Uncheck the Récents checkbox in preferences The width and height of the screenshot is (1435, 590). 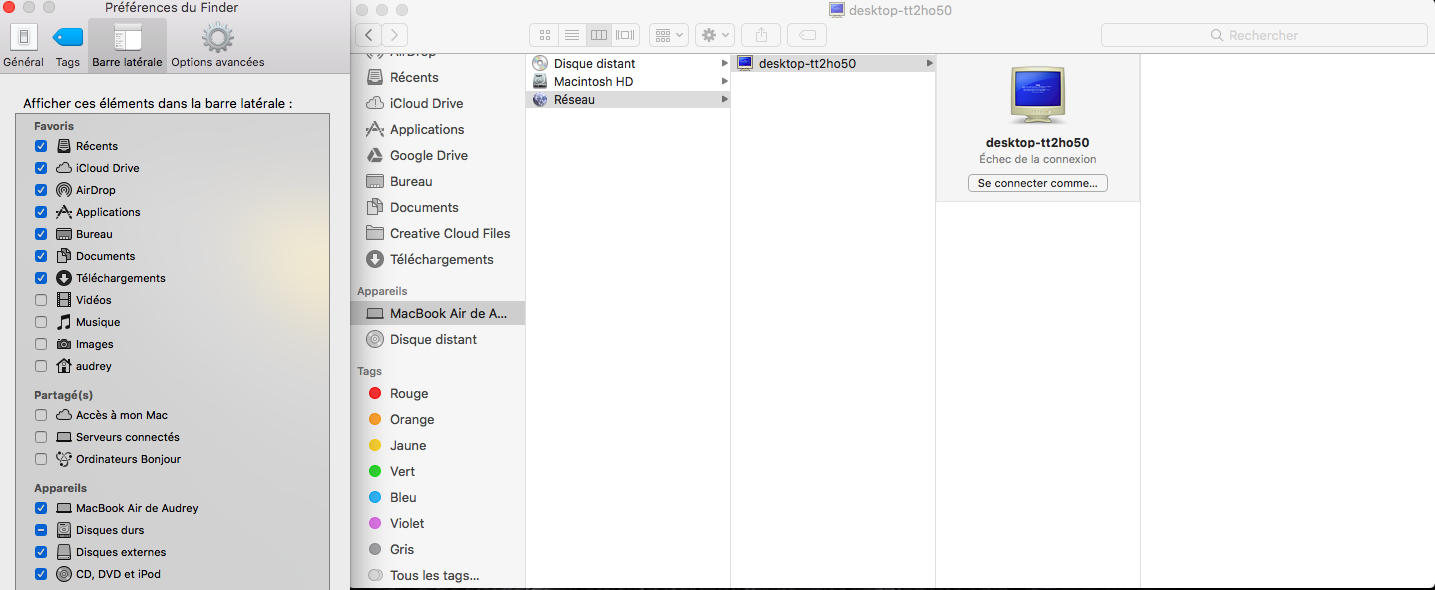(41, 146)
